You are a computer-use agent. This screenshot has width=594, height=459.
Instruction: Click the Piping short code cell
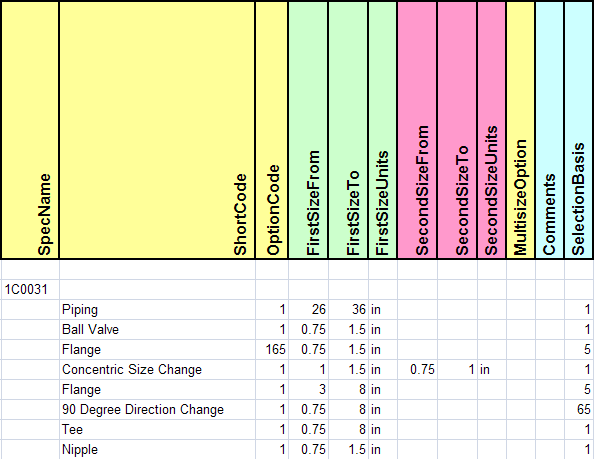[x=157, y=310]
